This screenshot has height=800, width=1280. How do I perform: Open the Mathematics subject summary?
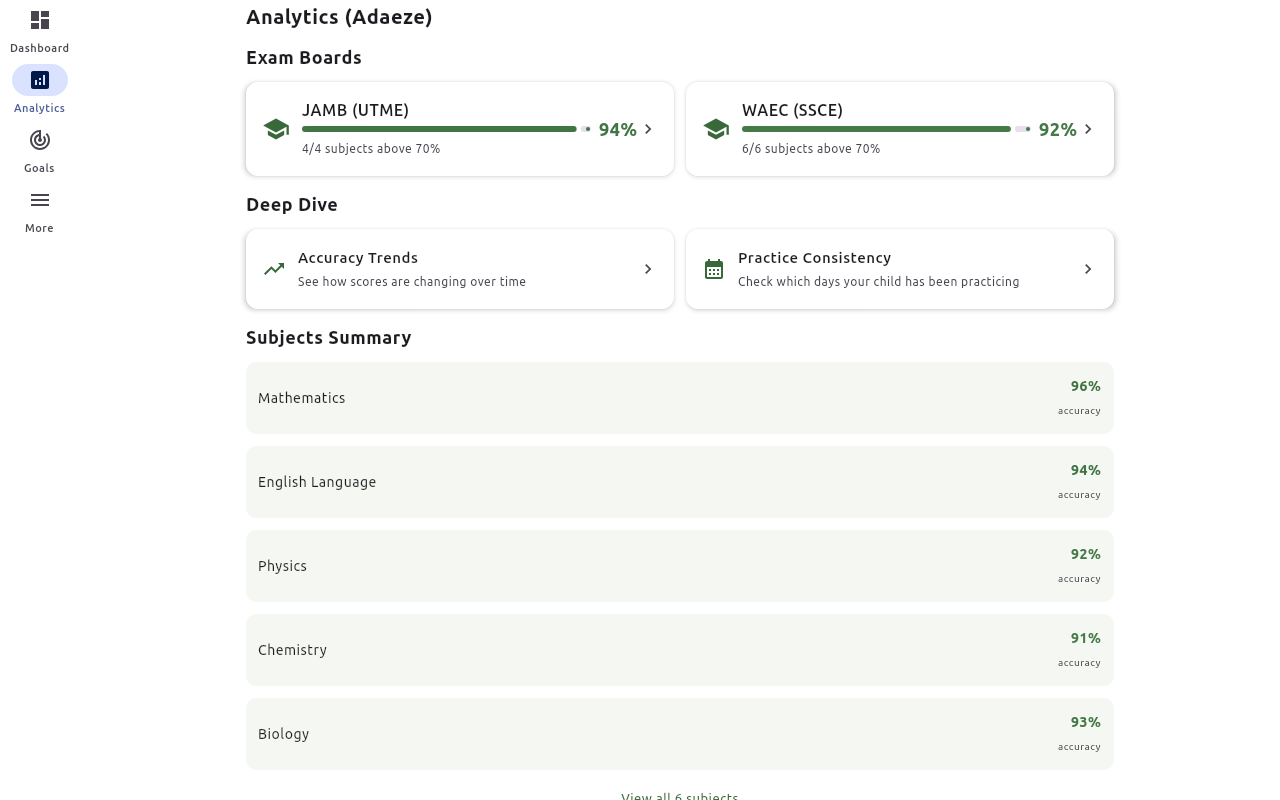pyautogui.click(x=680, y=397)
